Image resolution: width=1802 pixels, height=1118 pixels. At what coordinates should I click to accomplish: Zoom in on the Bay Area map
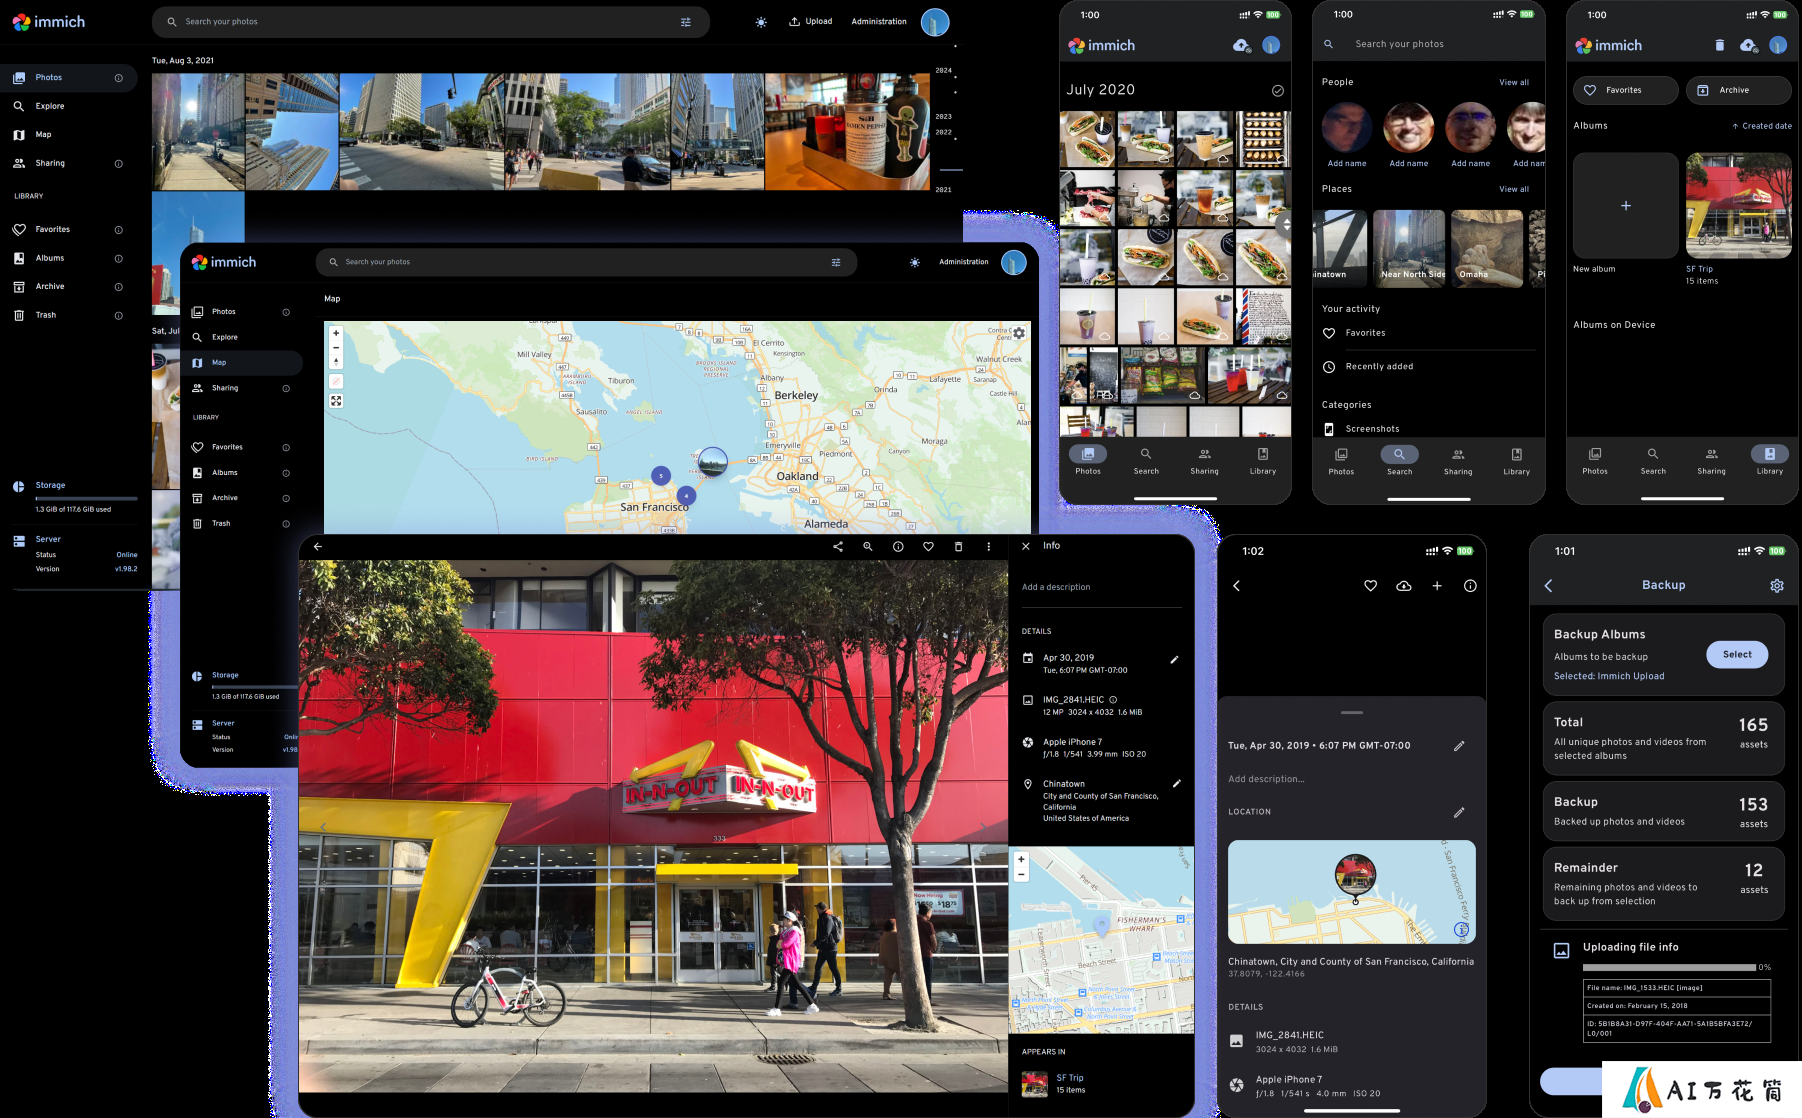click(x=336, y=333)
